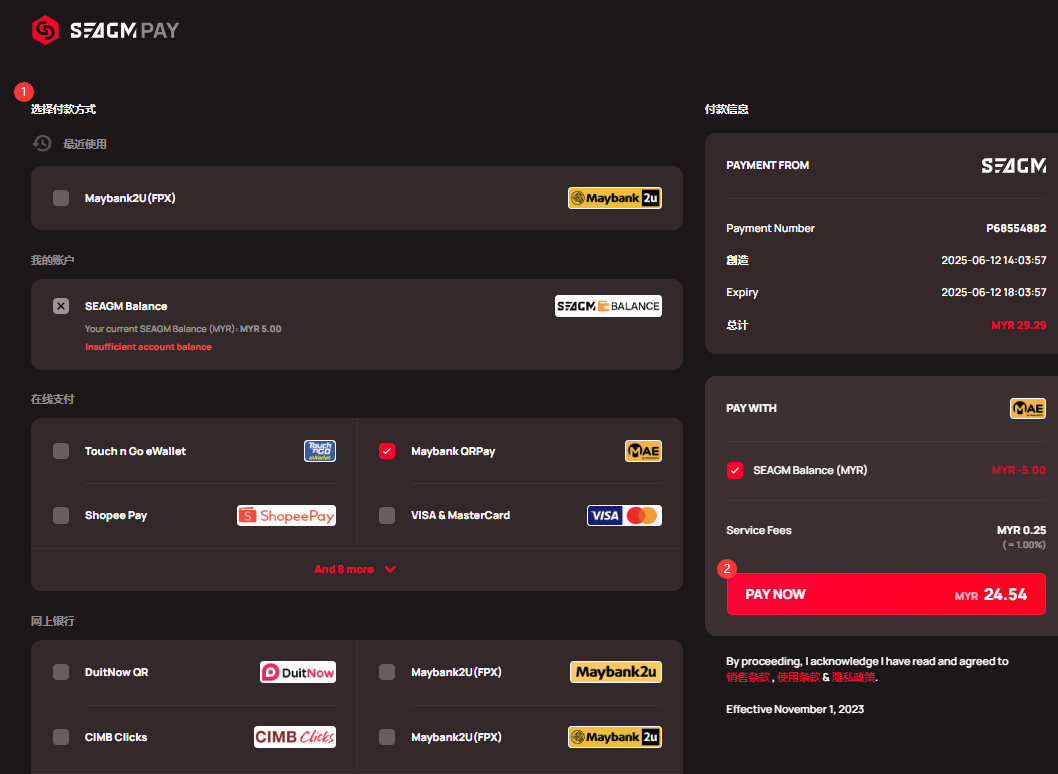
Task: Click the '(≈ 1.00%)' fee rate note
Action: (x=1024, y=545)
